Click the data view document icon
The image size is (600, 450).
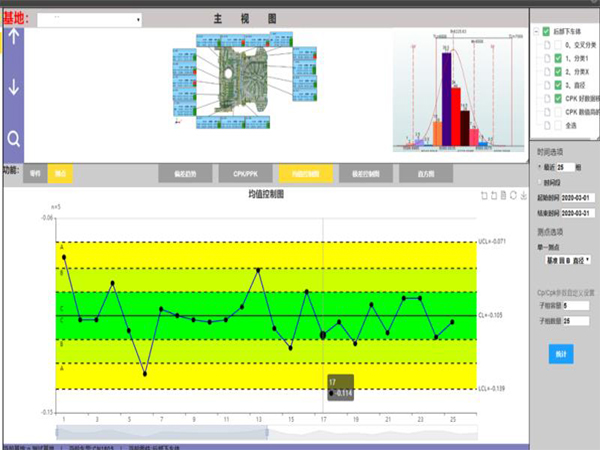(502, 195)
